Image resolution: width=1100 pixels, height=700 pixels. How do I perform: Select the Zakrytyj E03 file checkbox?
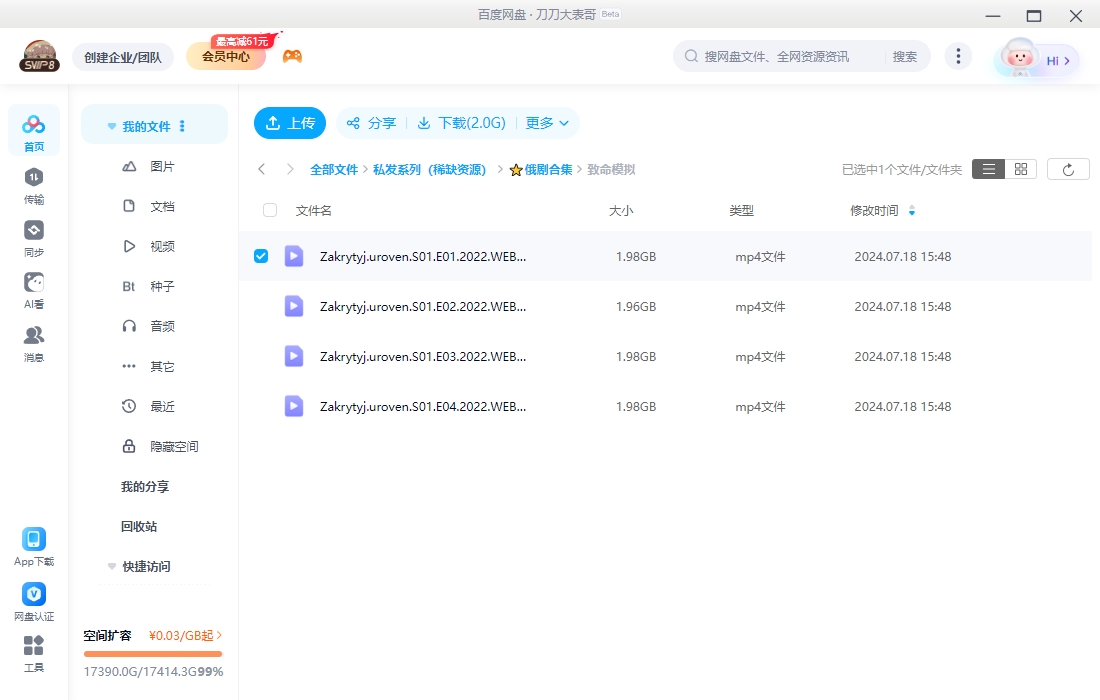(x=261, y=356)
